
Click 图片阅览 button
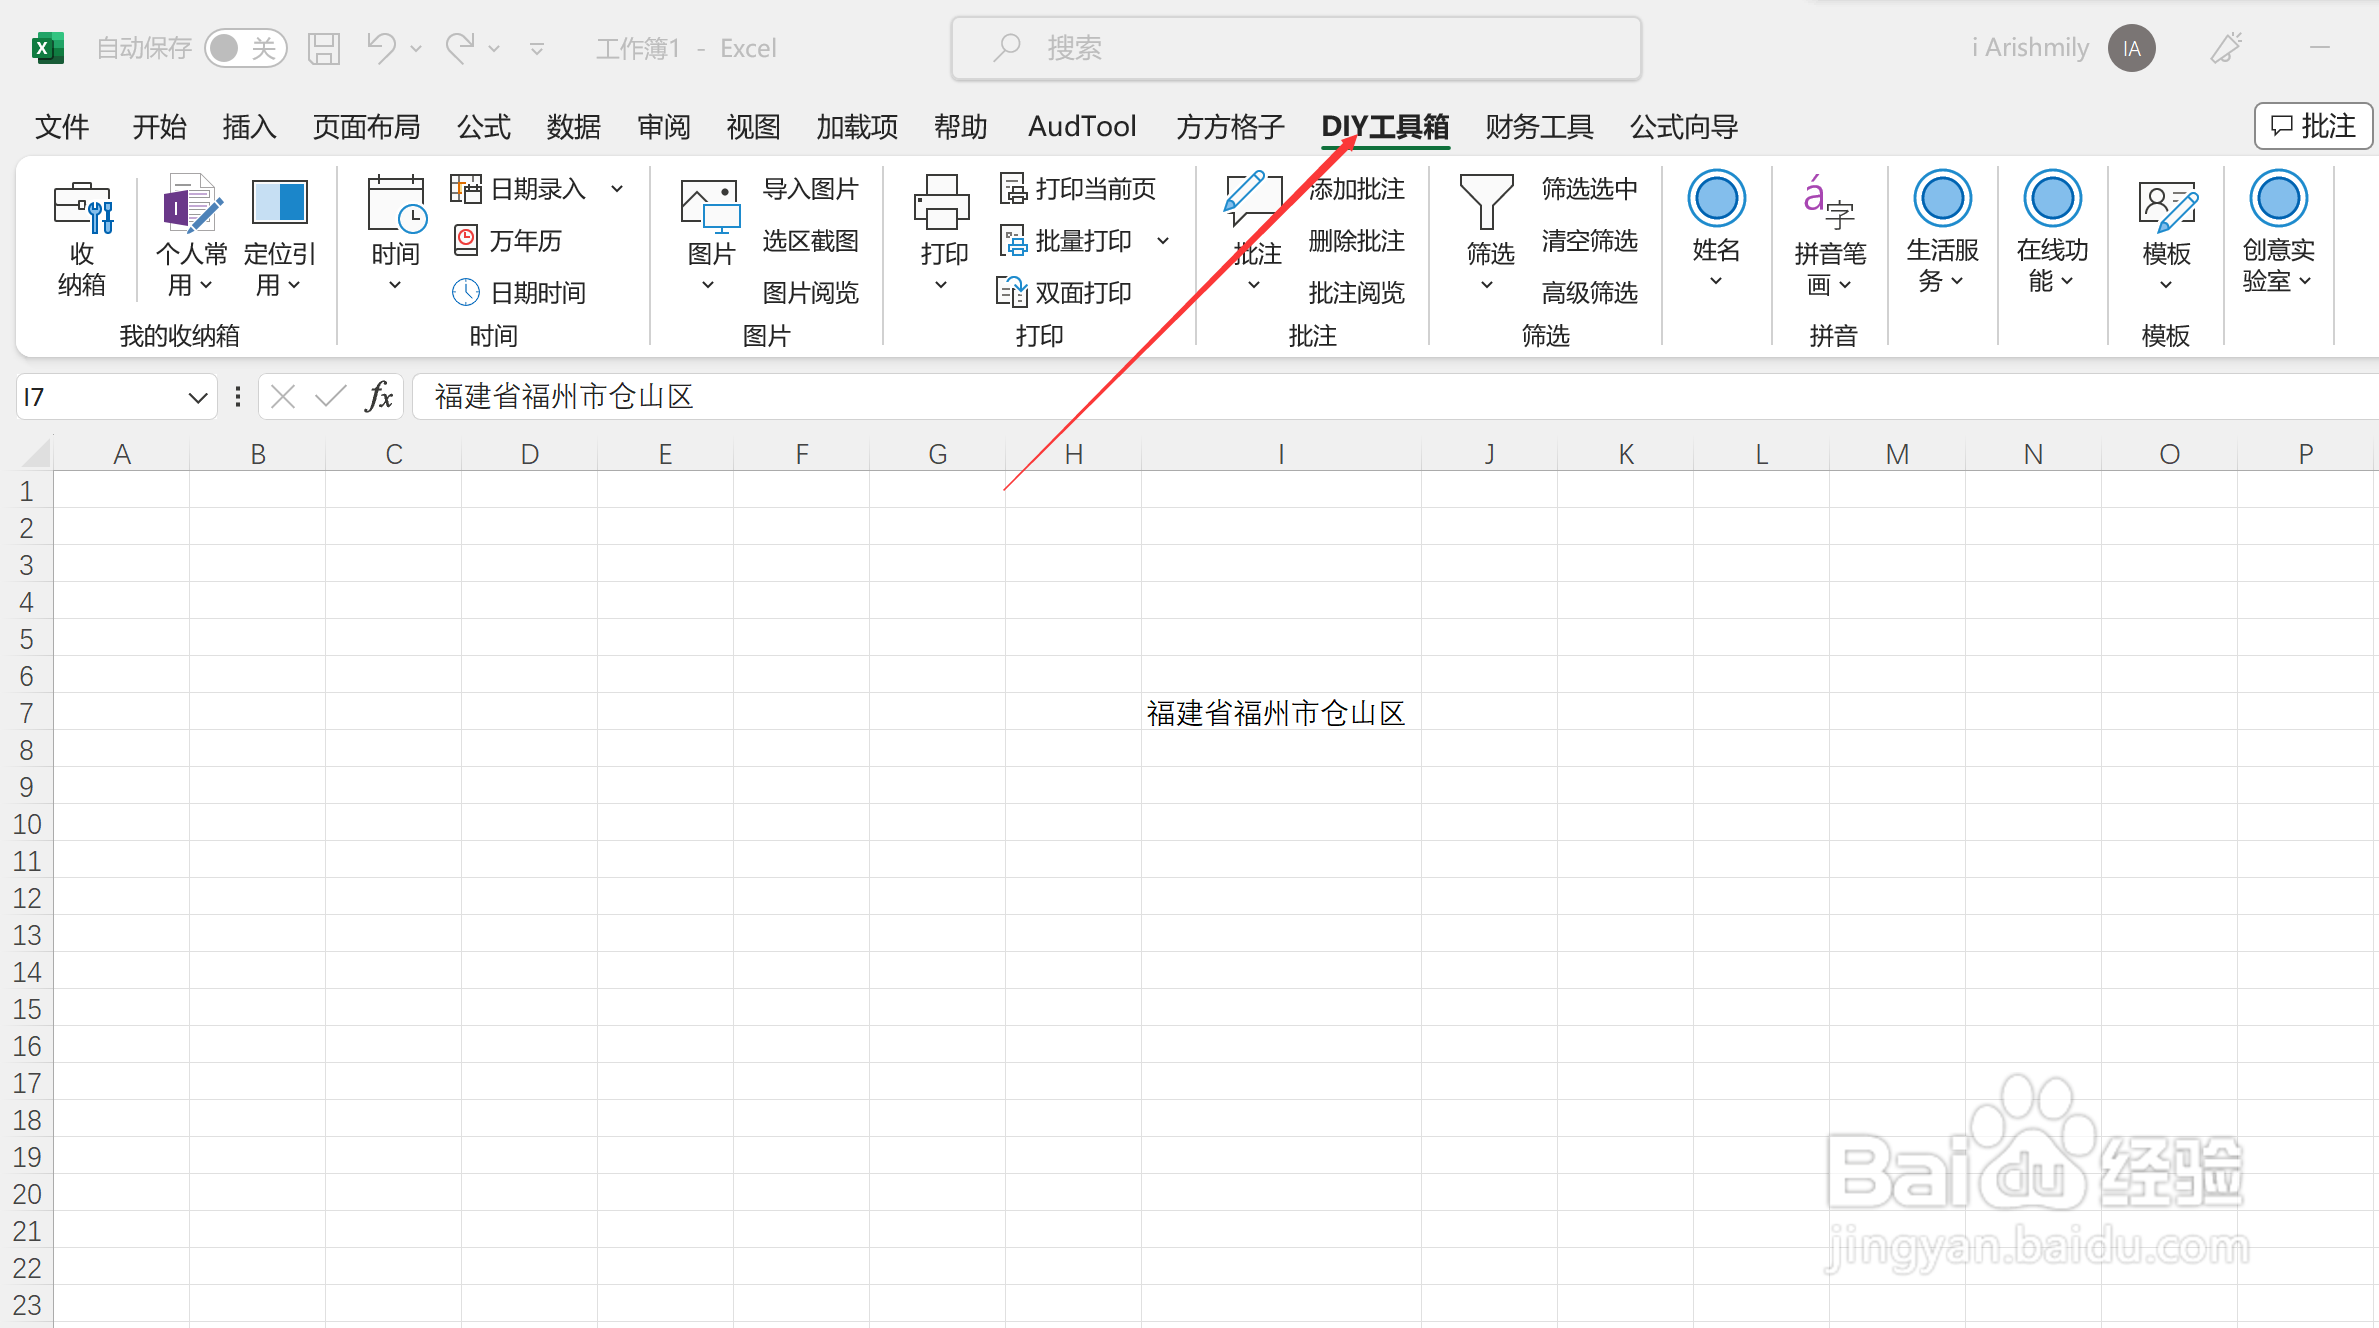(810, 293)
